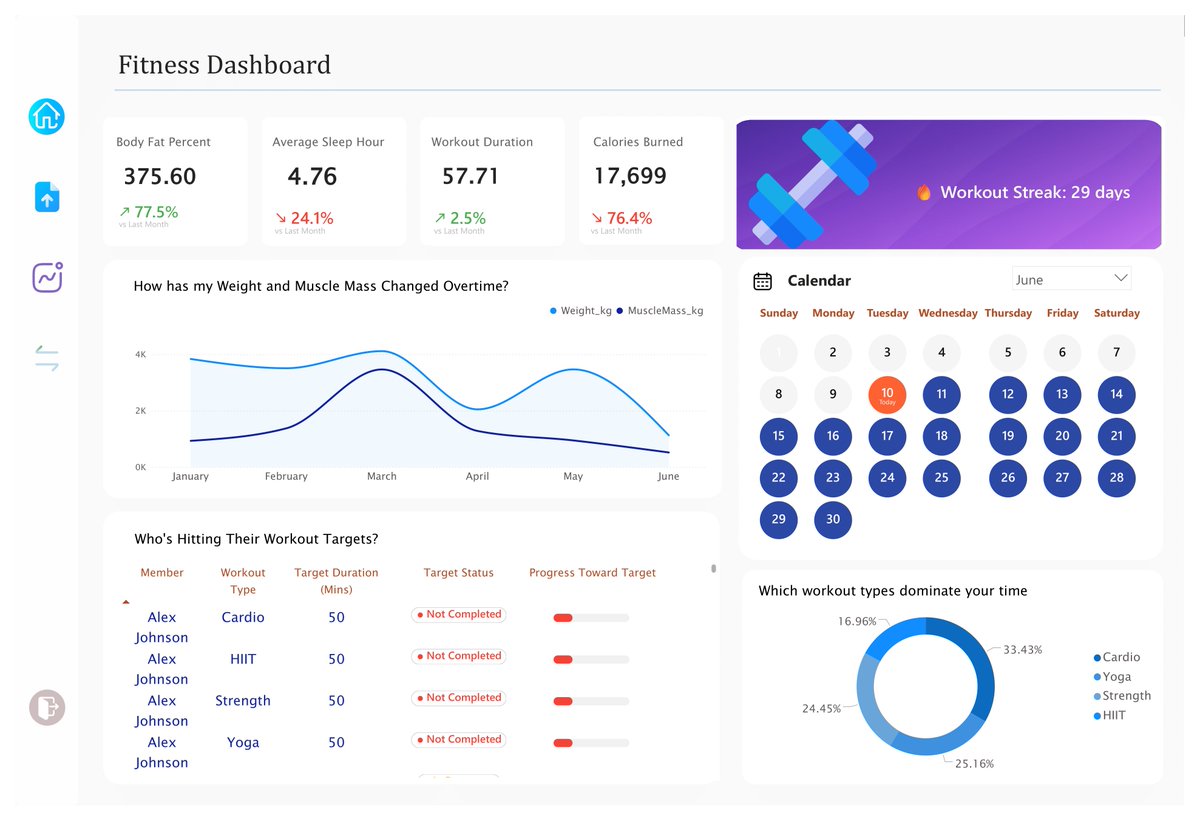Click the flame icon beside Workout Streak
This screenshot has width=1200, height=821.
924,193
